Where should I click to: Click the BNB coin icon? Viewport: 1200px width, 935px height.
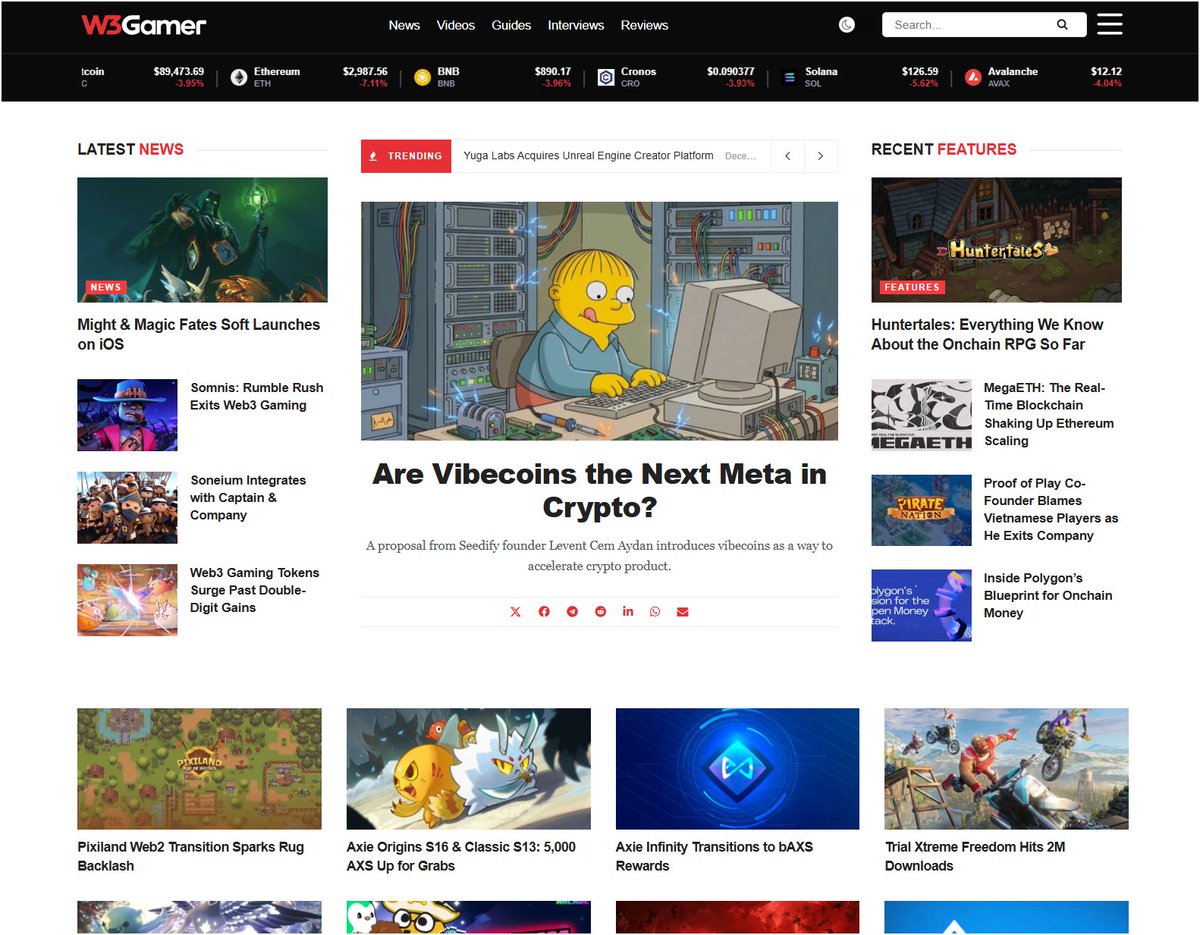[x=422, y=77]
